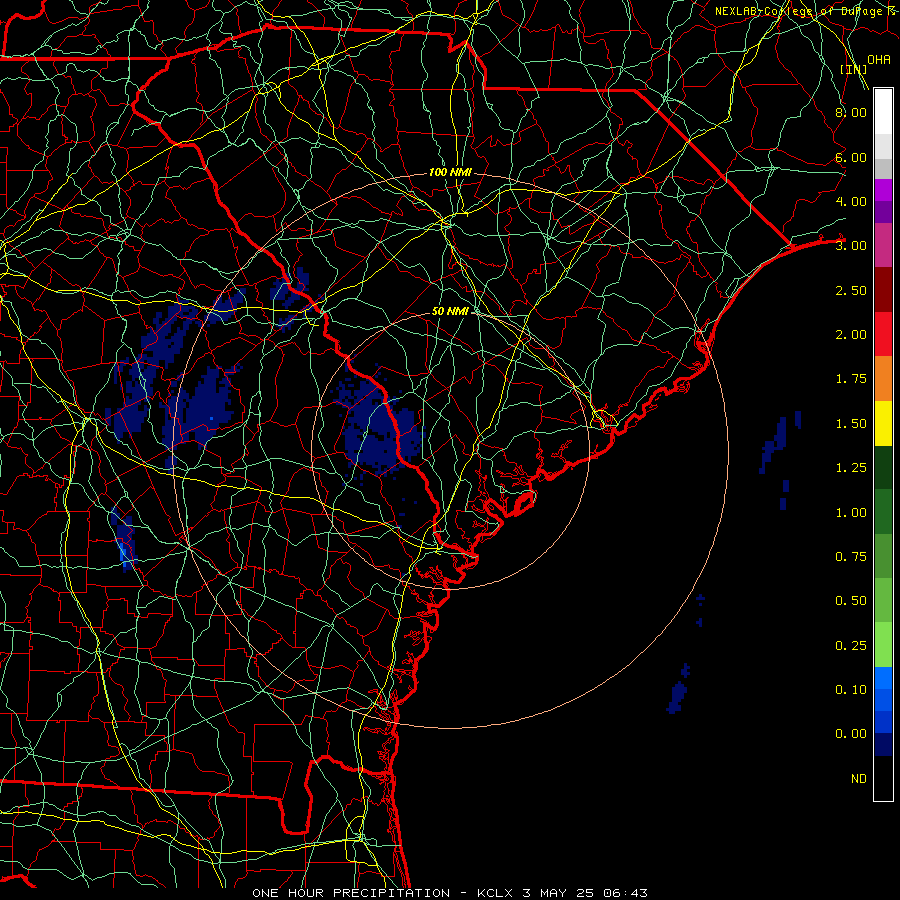Click the [IN] units label
The image size is (900, 900).
854,69
